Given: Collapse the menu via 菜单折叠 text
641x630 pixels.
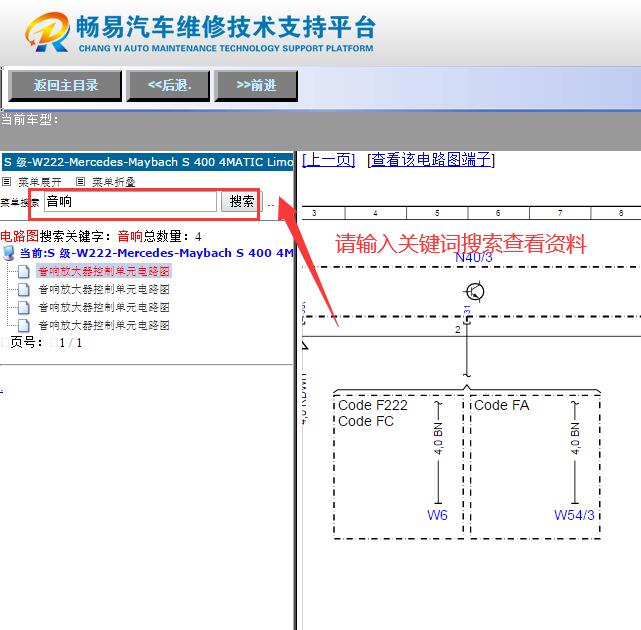Looking at the screenshot, I should click(114, 182).
